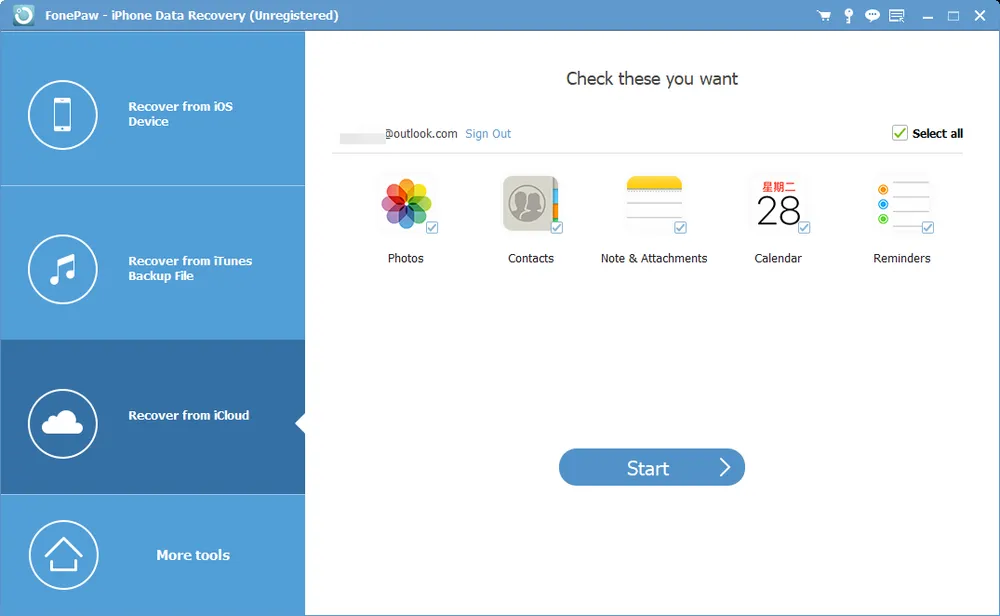
Task: Click the Photos flower icon
Action: click(406, 204)
